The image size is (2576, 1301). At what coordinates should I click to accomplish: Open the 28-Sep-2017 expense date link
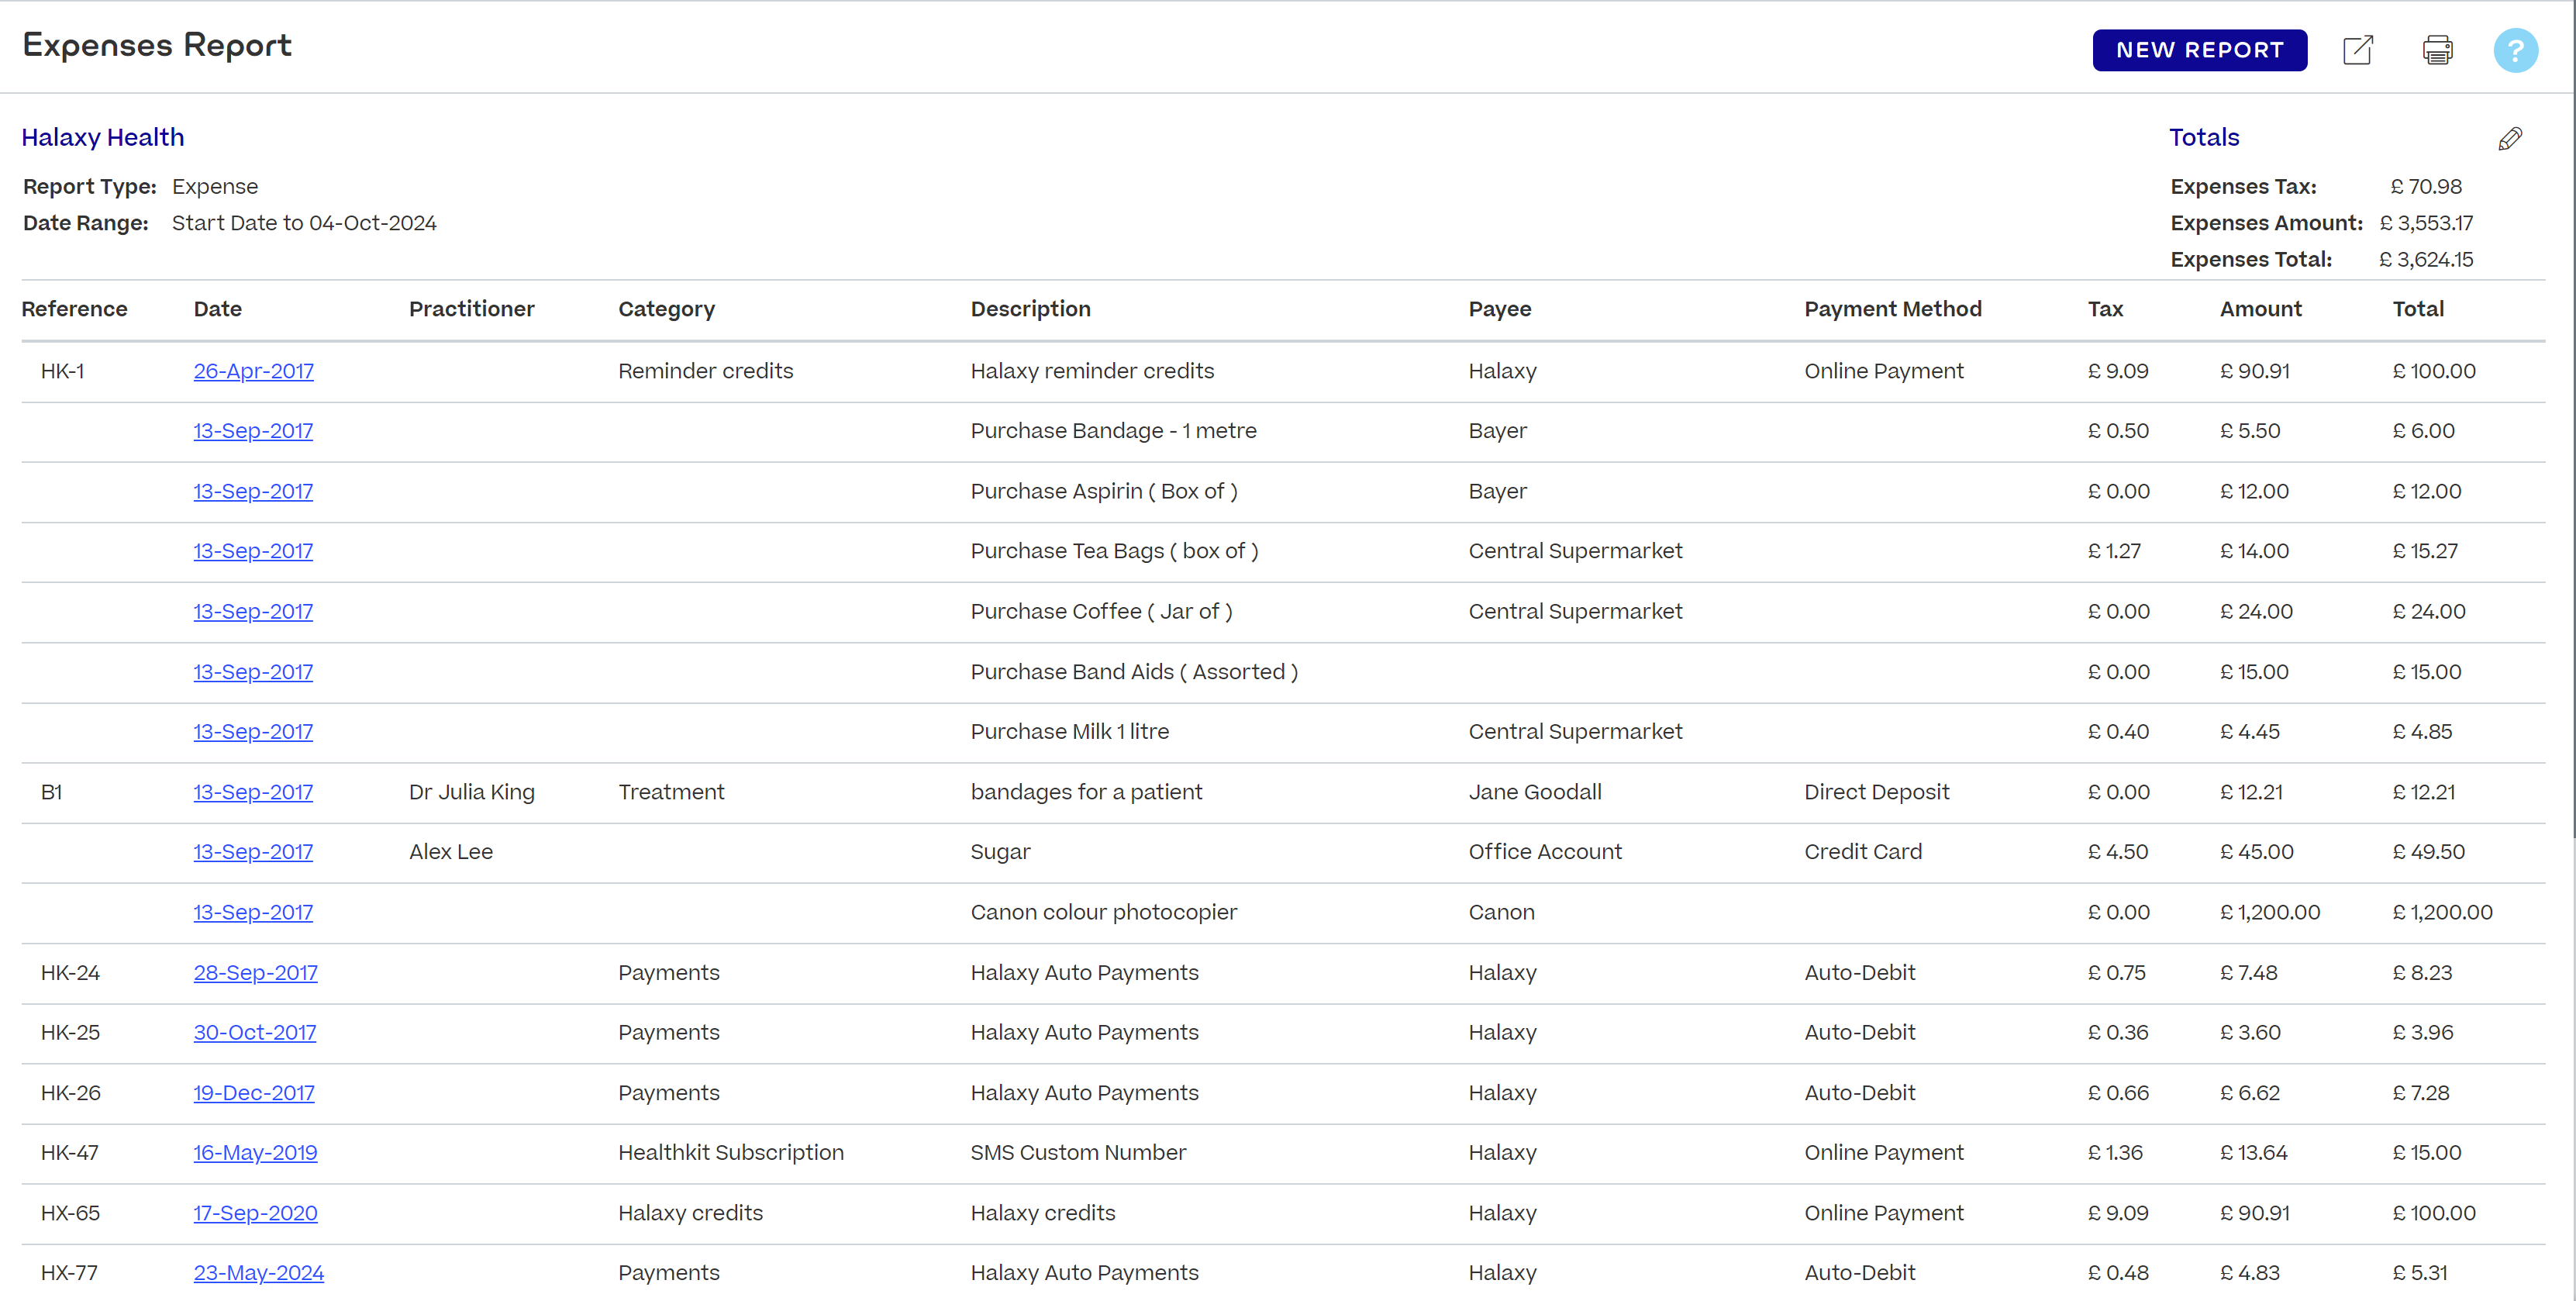coord(255,973)
